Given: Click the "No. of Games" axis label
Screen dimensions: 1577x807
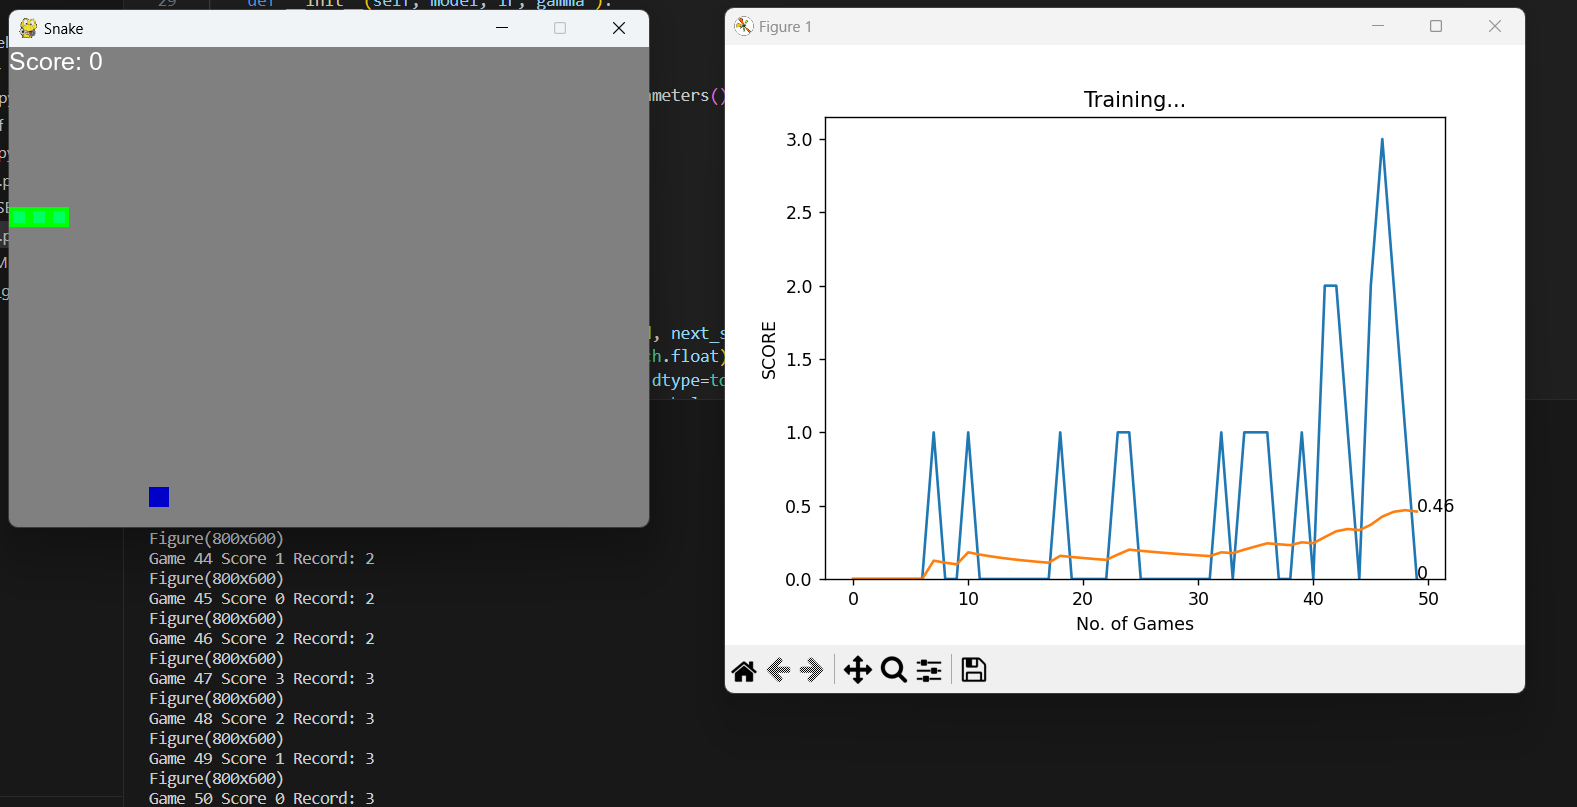Looking at the screenshot, I should click(1134, 624).
